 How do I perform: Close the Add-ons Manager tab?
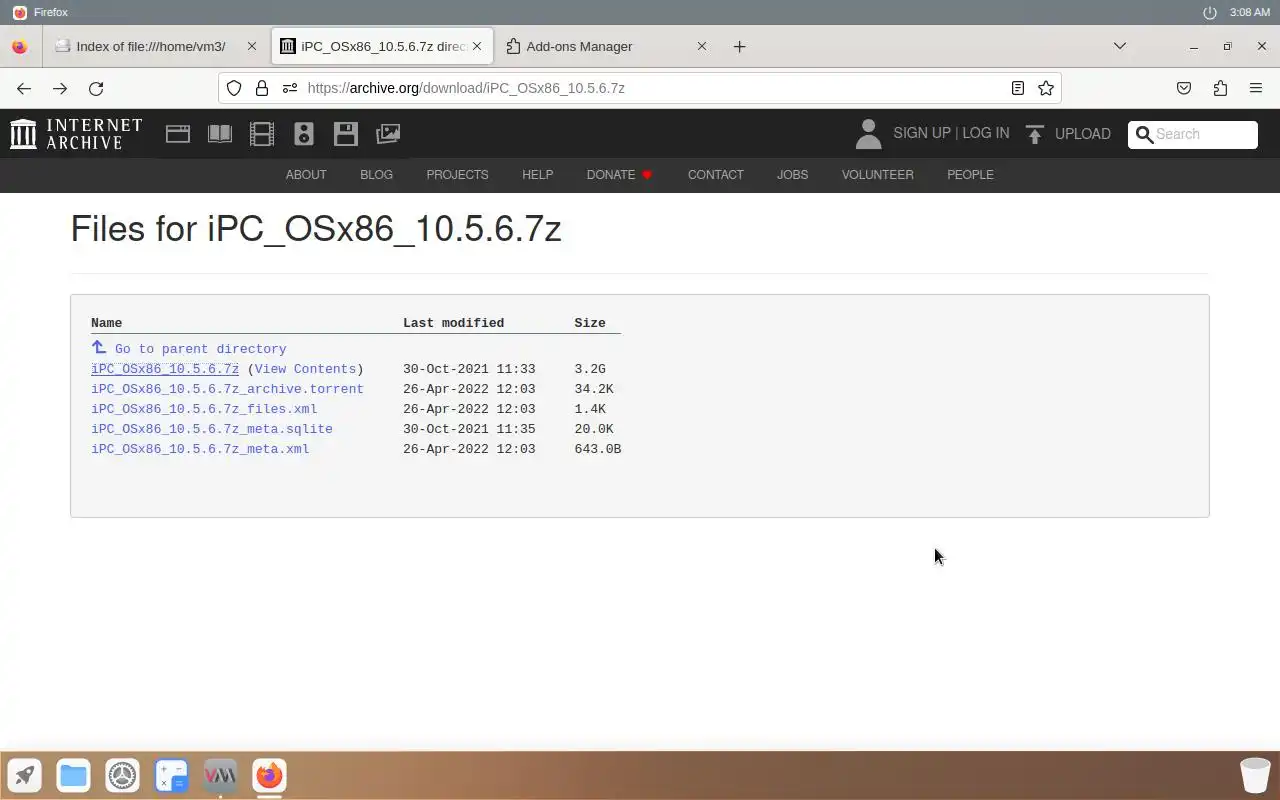coord(702,46)
